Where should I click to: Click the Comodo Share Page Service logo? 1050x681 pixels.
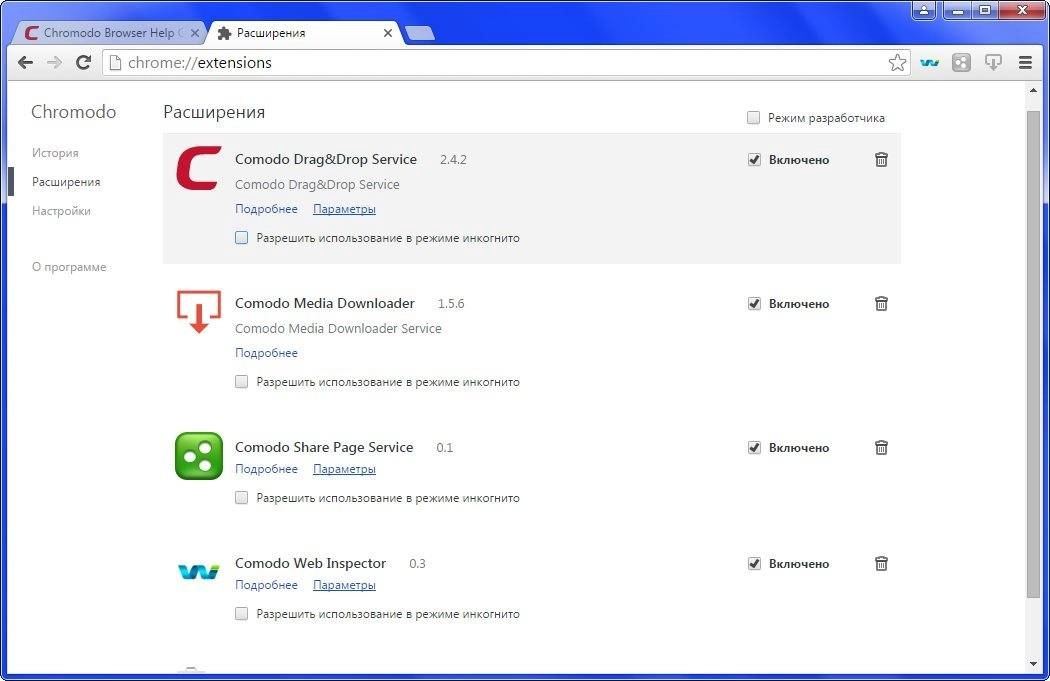pyautogui.click(x=199, y=456)
